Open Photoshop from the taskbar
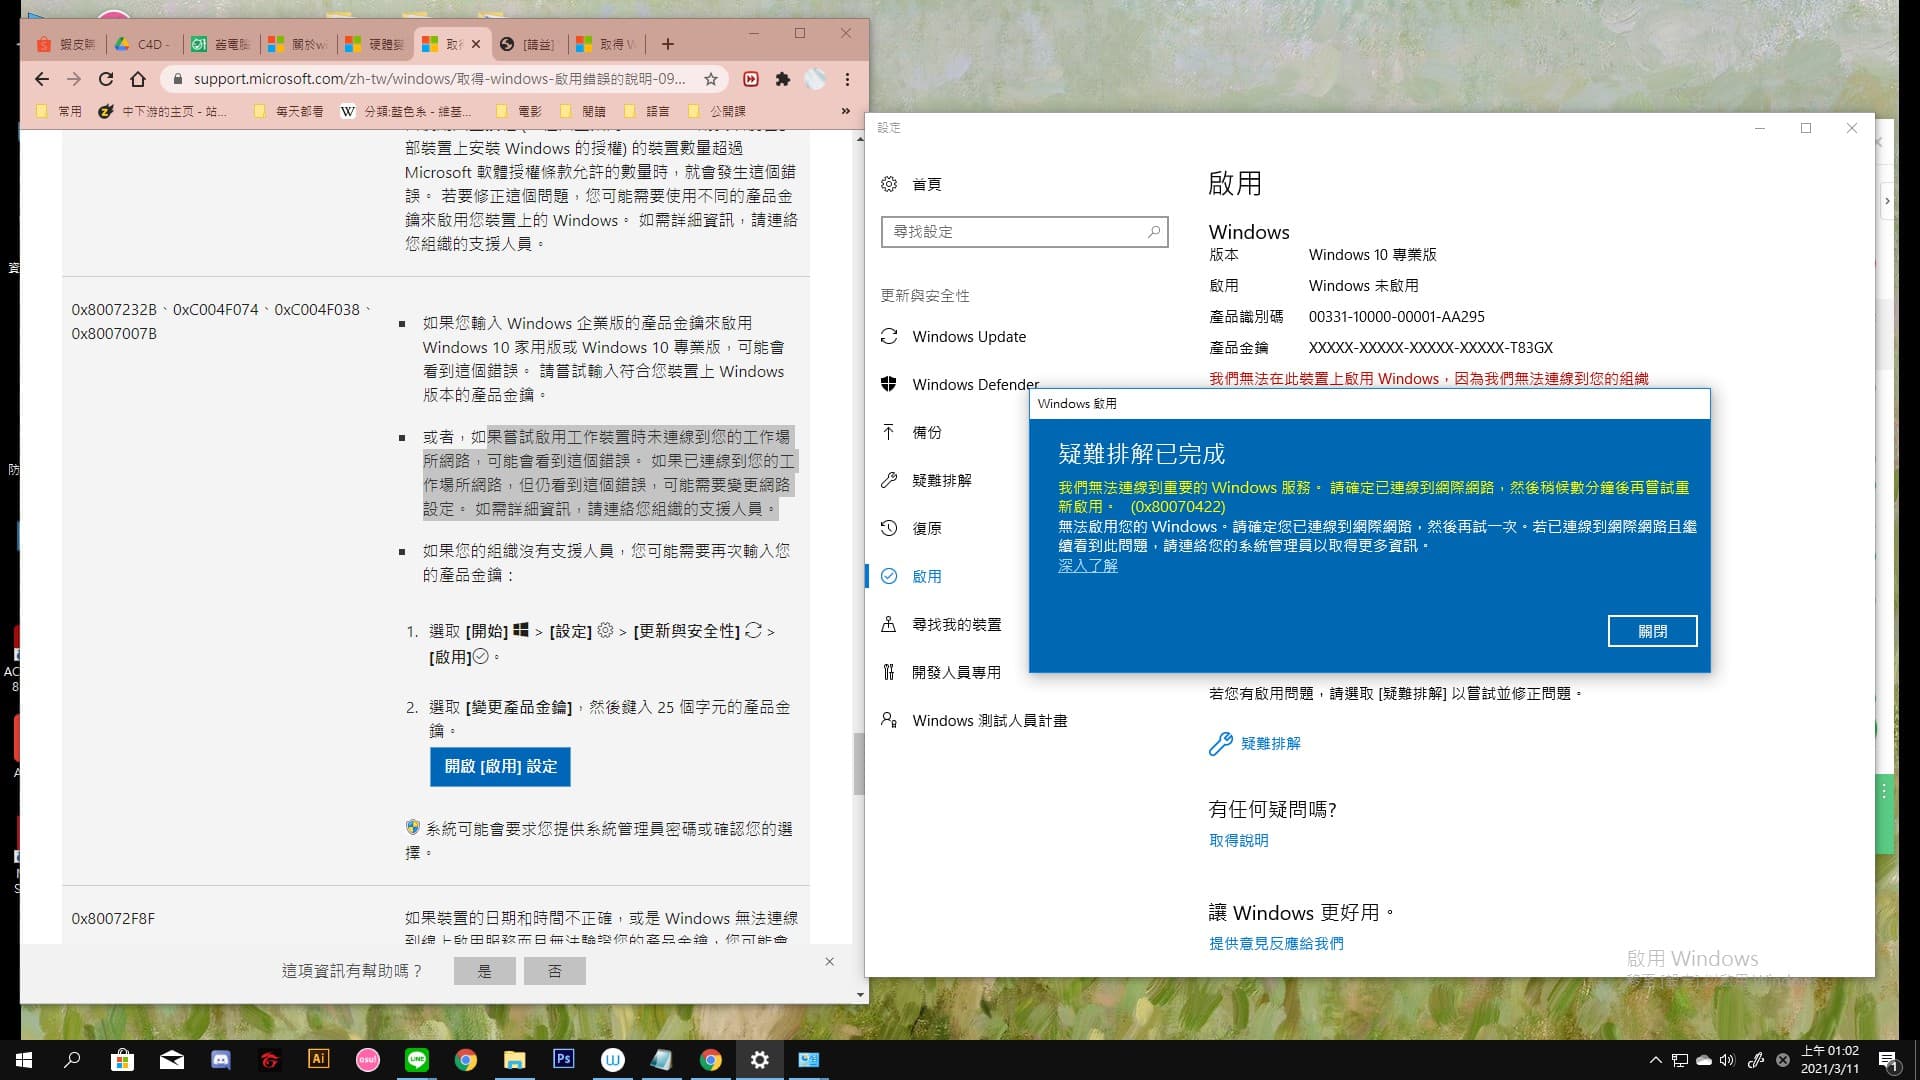Image resolution: width=1920 pixels, height=1080 pixels. [564, 1059]
